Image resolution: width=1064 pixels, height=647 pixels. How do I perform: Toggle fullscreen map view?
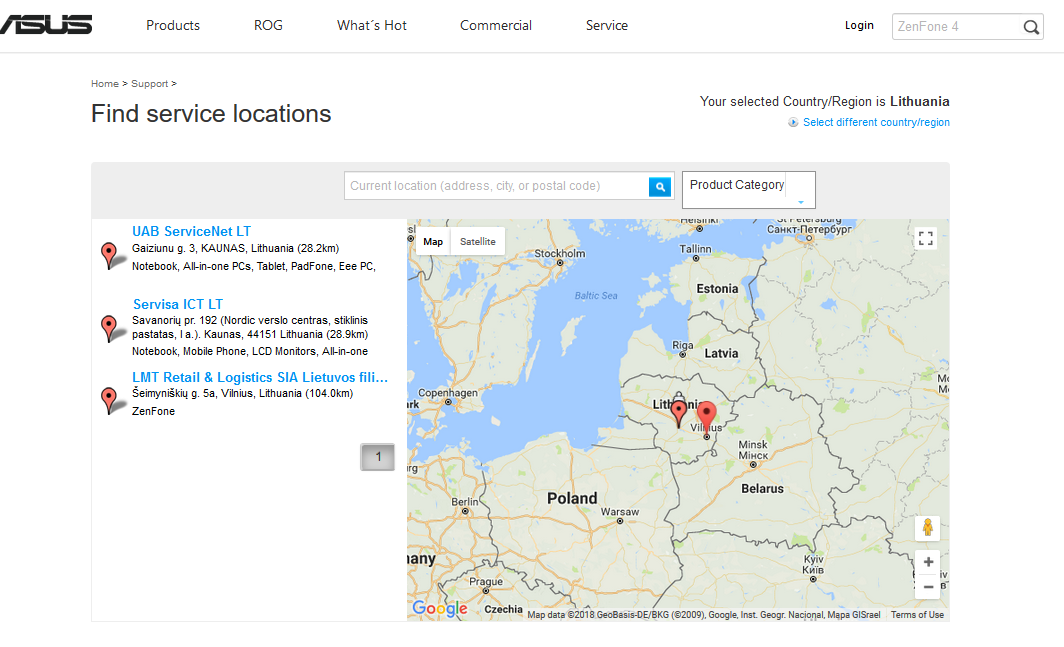point(926,238)
